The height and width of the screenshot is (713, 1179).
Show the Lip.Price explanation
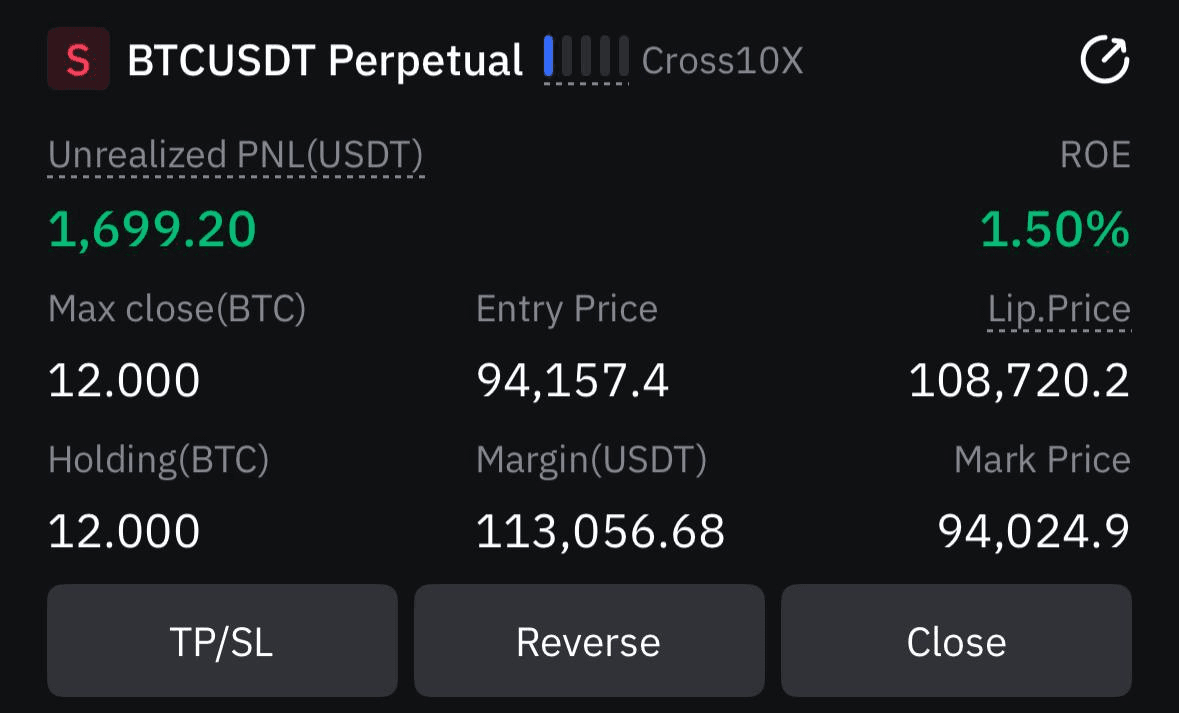tap(1059, 309)
